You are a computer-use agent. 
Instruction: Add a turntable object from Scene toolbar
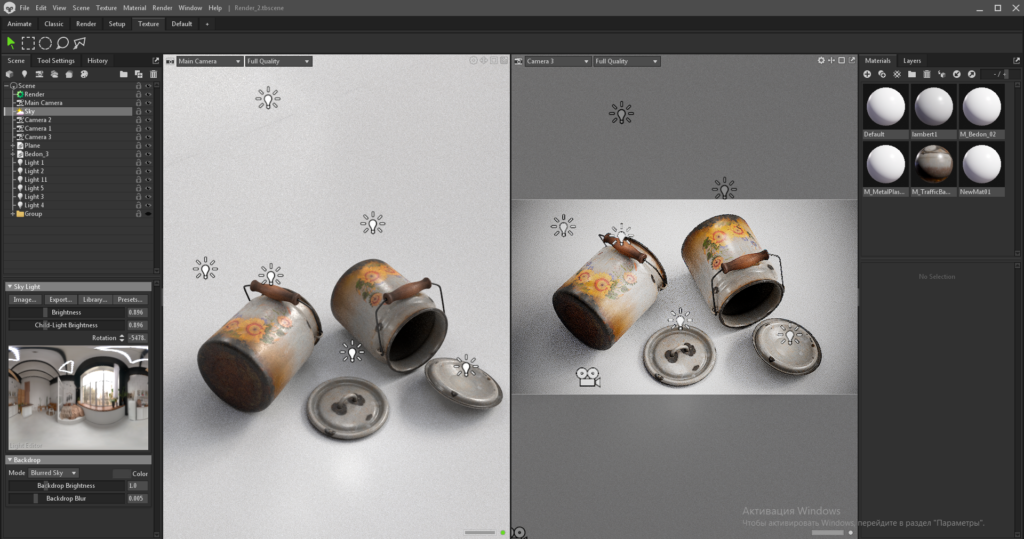(x=84, y=74)
